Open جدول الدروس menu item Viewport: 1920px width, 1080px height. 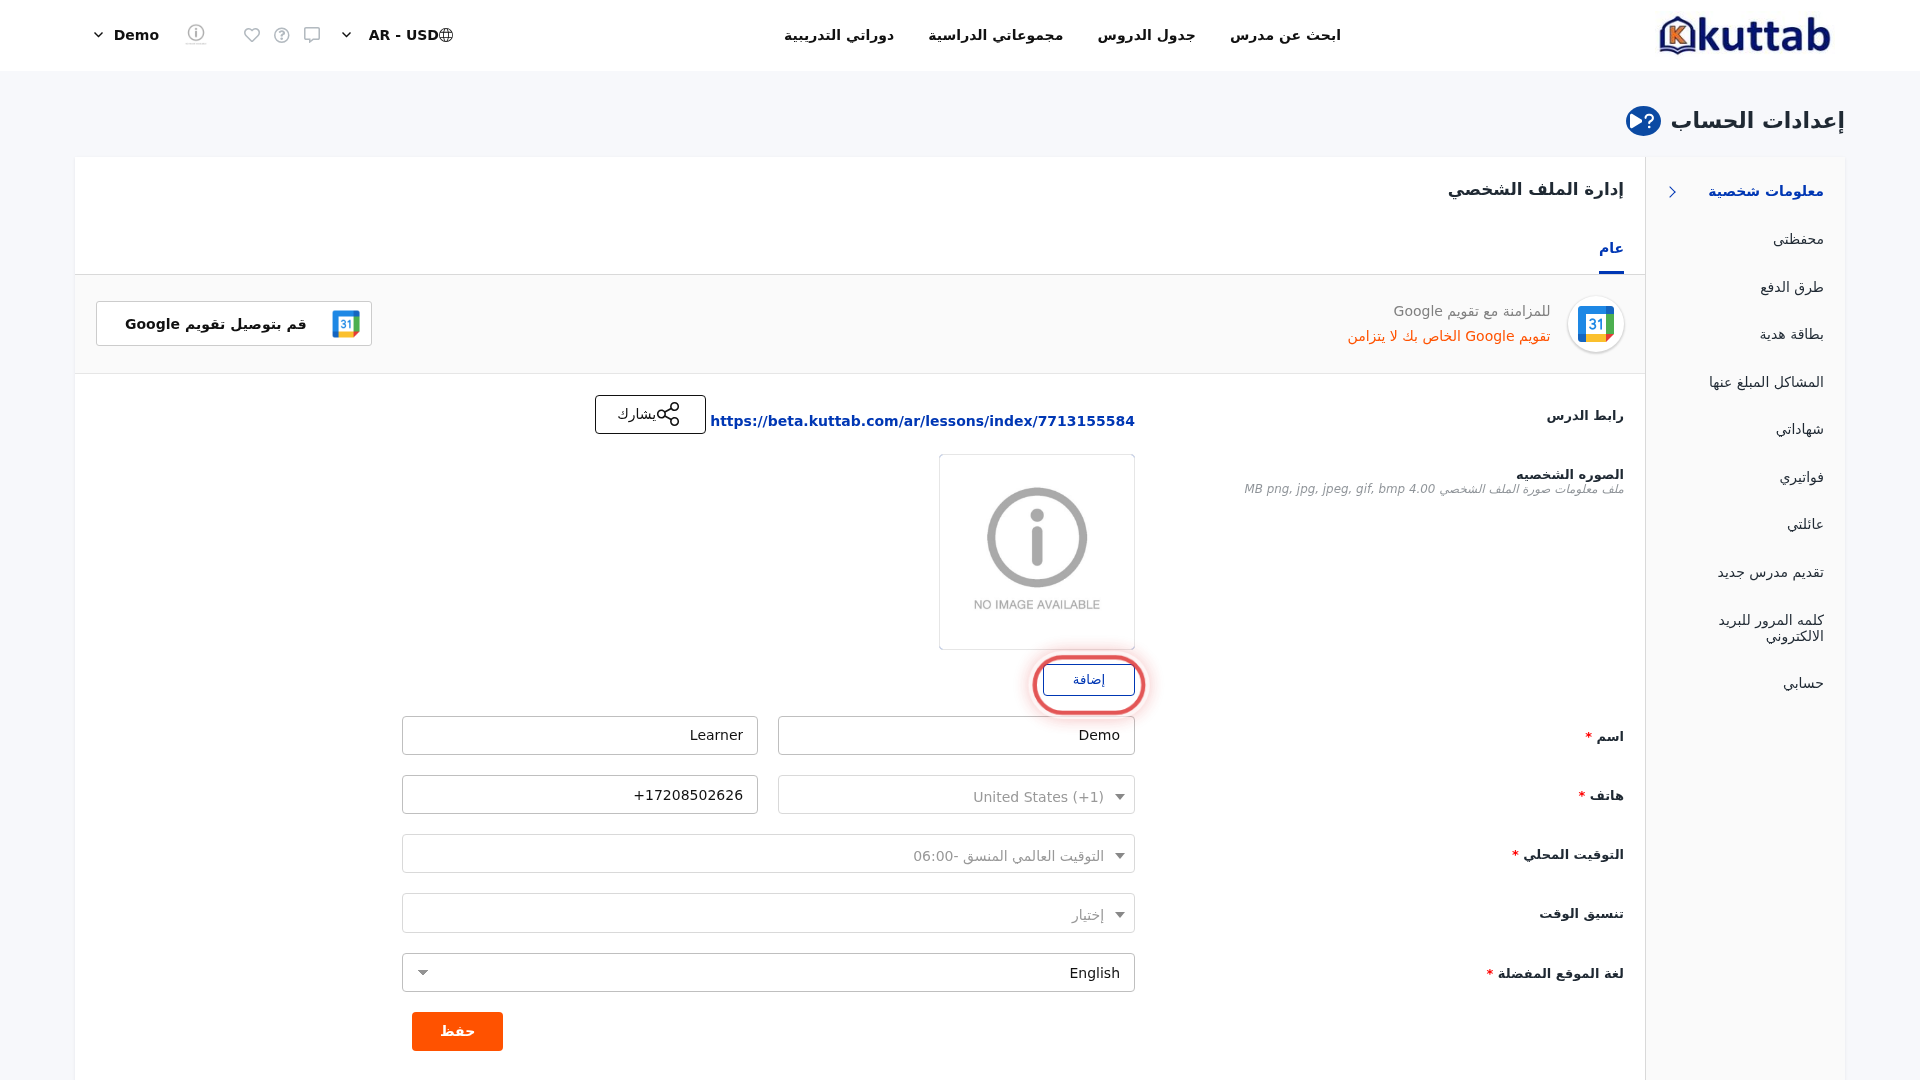tap(1146, 35)
